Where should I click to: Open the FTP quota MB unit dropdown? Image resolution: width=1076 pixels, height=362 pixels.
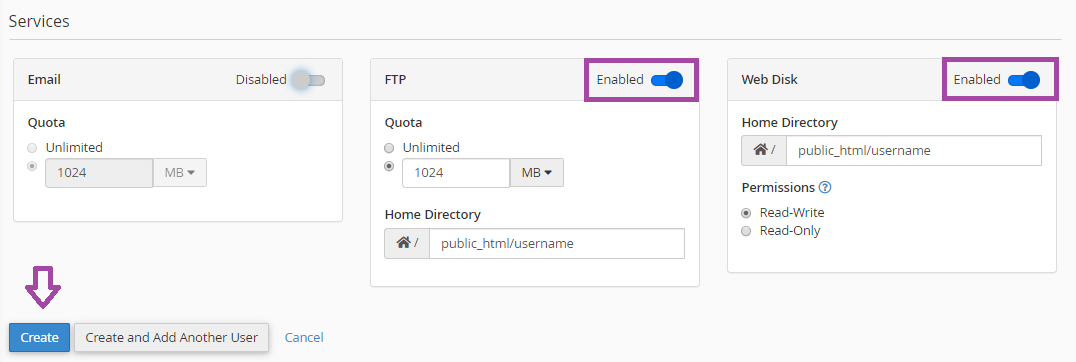(537, 173)
